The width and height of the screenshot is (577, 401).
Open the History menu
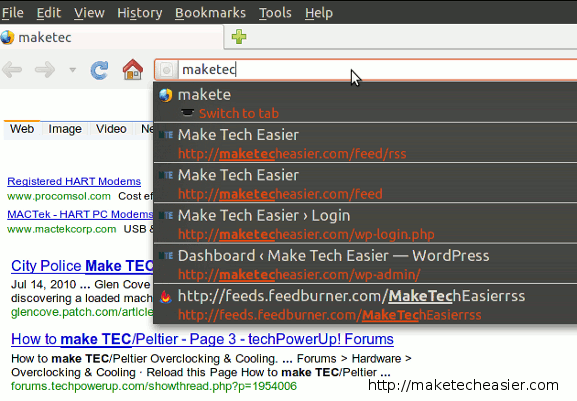[x=139, y=13]
